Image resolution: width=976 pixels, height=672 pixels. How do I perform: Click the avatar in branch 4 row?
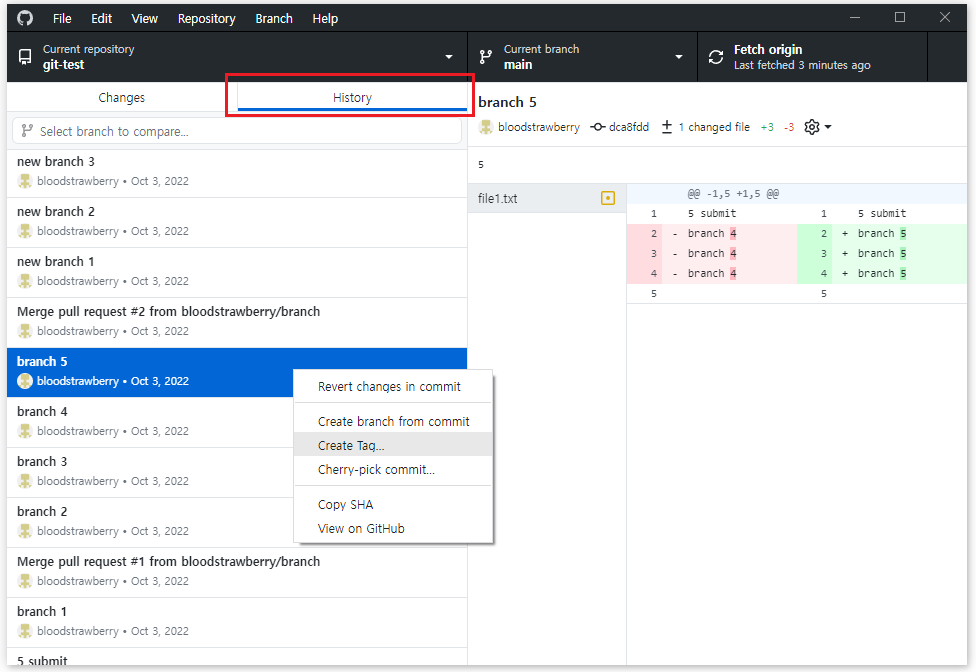[x=25, y=431]
